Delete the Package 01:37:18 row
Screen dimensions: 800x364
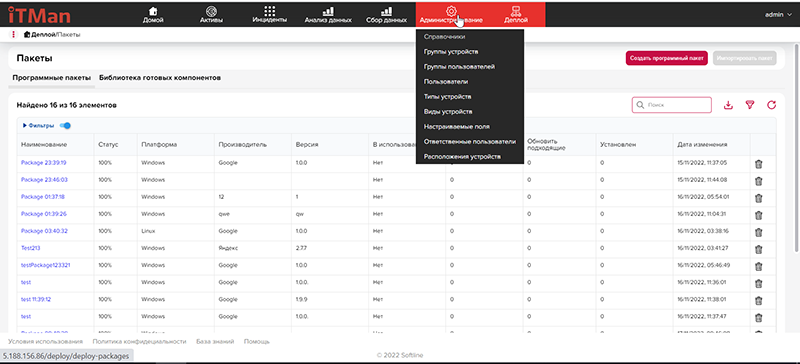(x=758, y=199)
